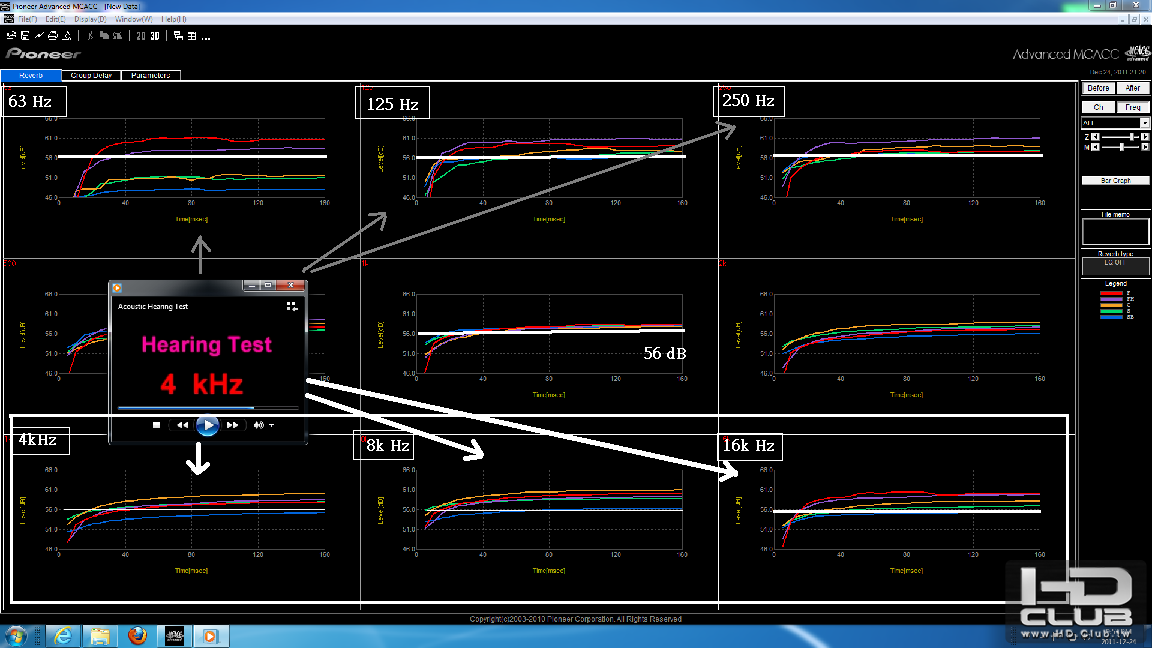Screen dimensions: 1152x649
Task: Click the Pioneer Corporation copyright text
Action: point(575,619)
